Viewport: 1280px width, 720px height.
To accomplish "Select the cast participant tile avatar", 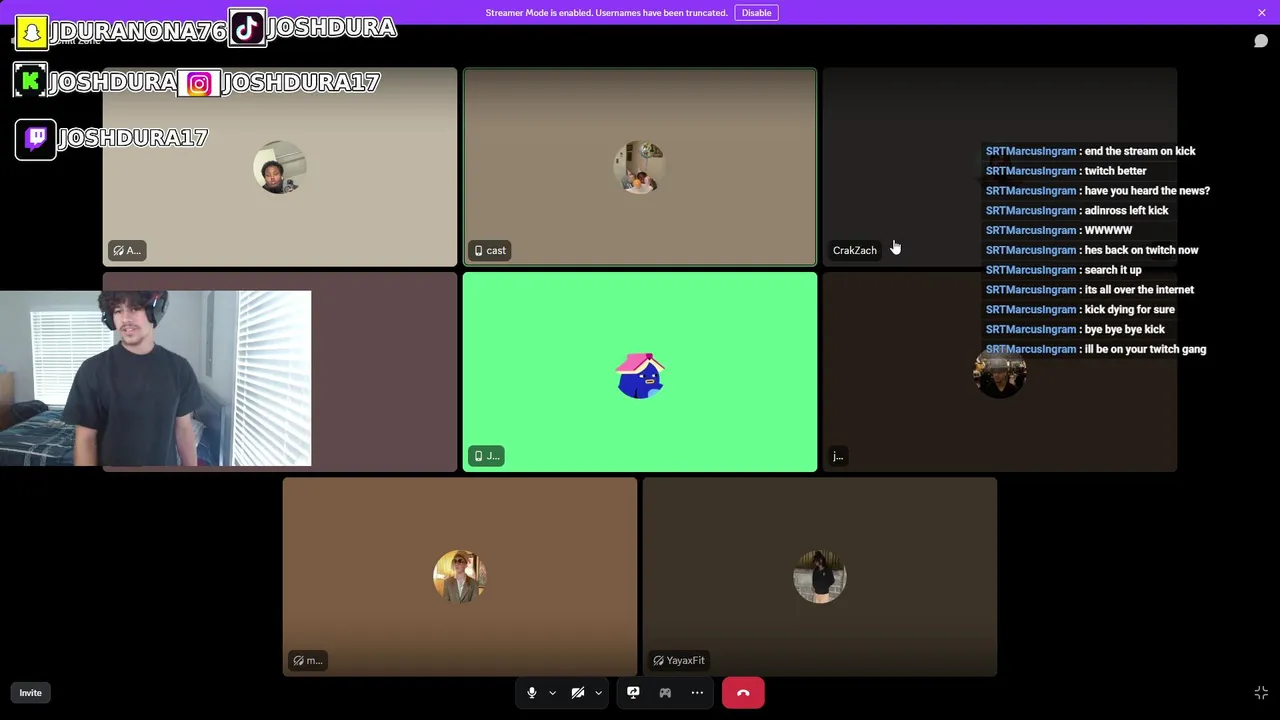I will pos(640,167).
